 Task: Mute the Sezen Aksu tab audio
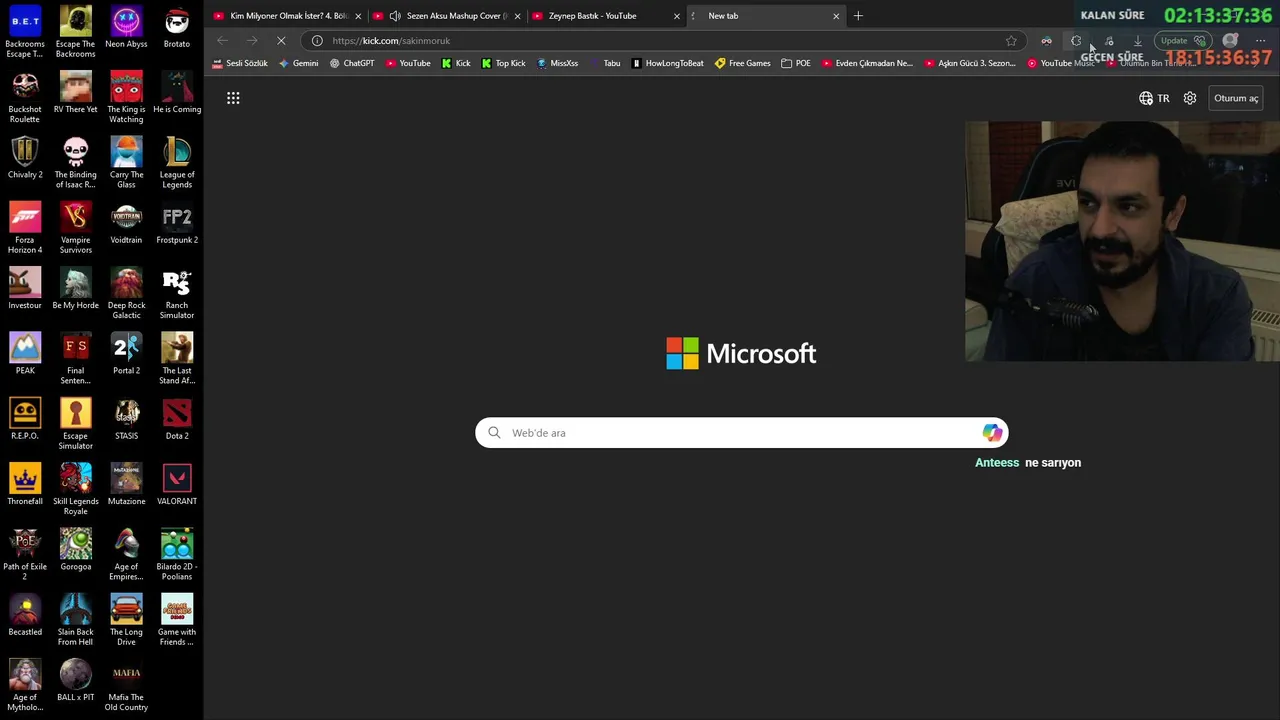point(395,16)
